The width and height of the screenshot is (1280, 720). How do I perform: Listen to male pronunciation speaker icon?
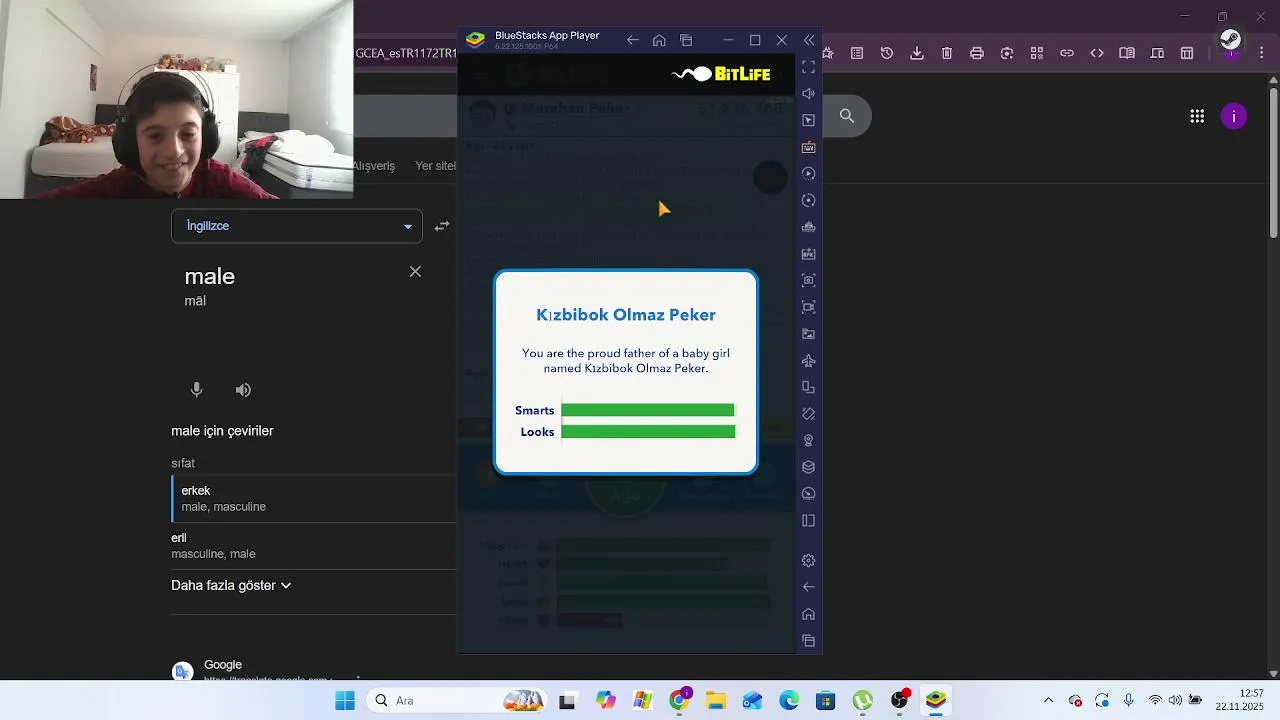[243, 390]
